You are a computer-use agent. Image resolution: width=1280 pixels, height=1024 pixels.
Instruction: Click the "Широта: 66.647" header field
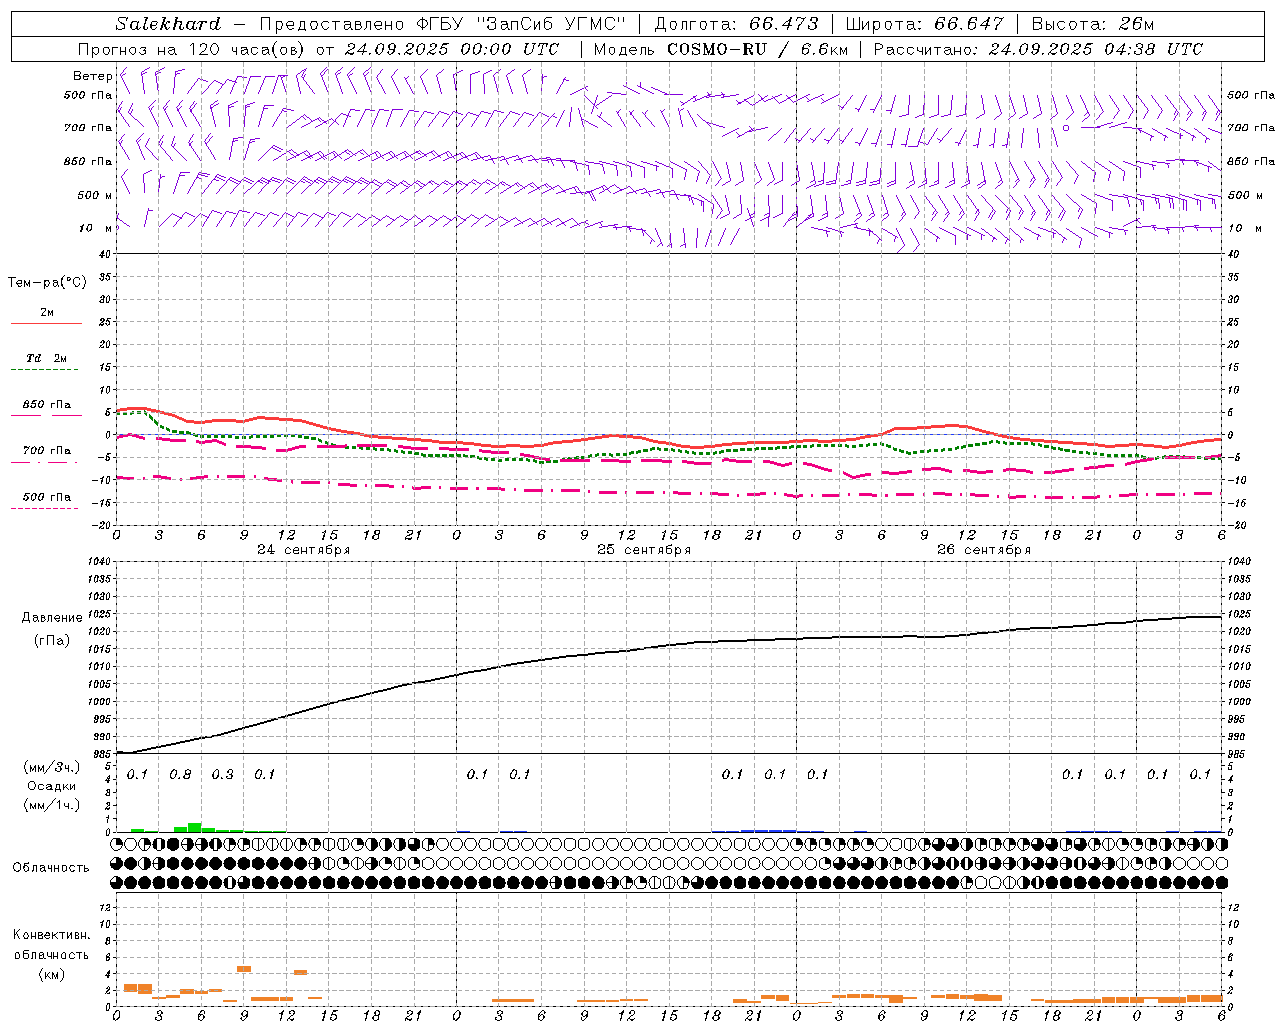pyautogui.click(x=926, y=24)
